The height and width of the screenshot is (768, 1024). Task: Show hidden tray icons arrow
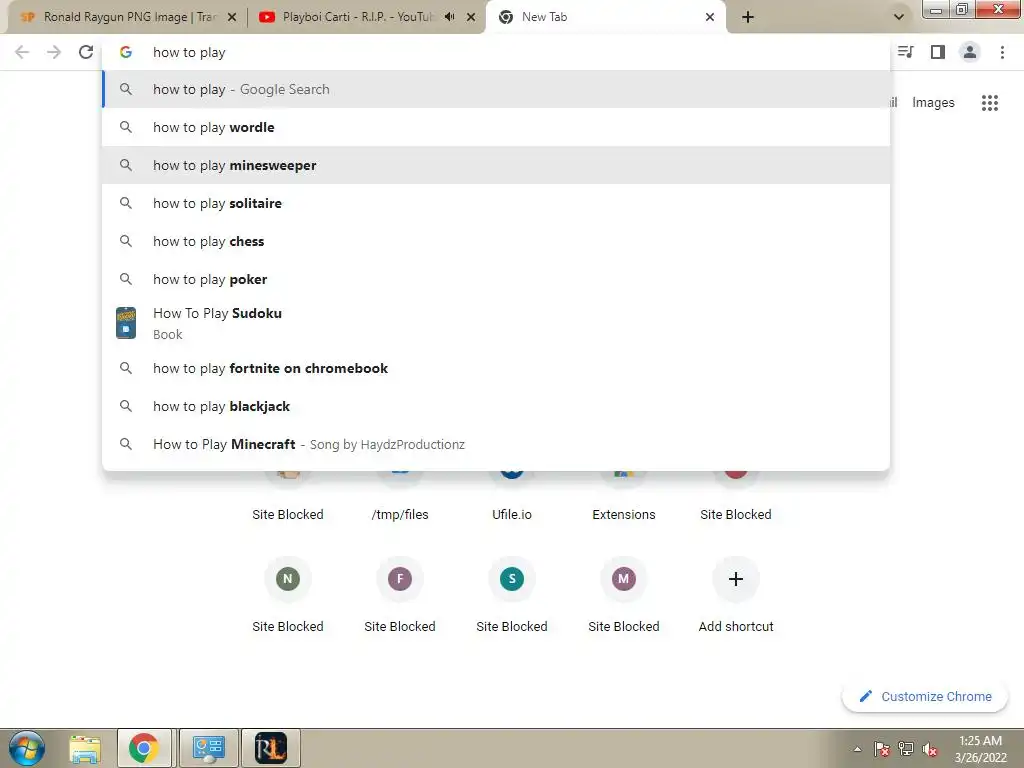pos(857,749)
